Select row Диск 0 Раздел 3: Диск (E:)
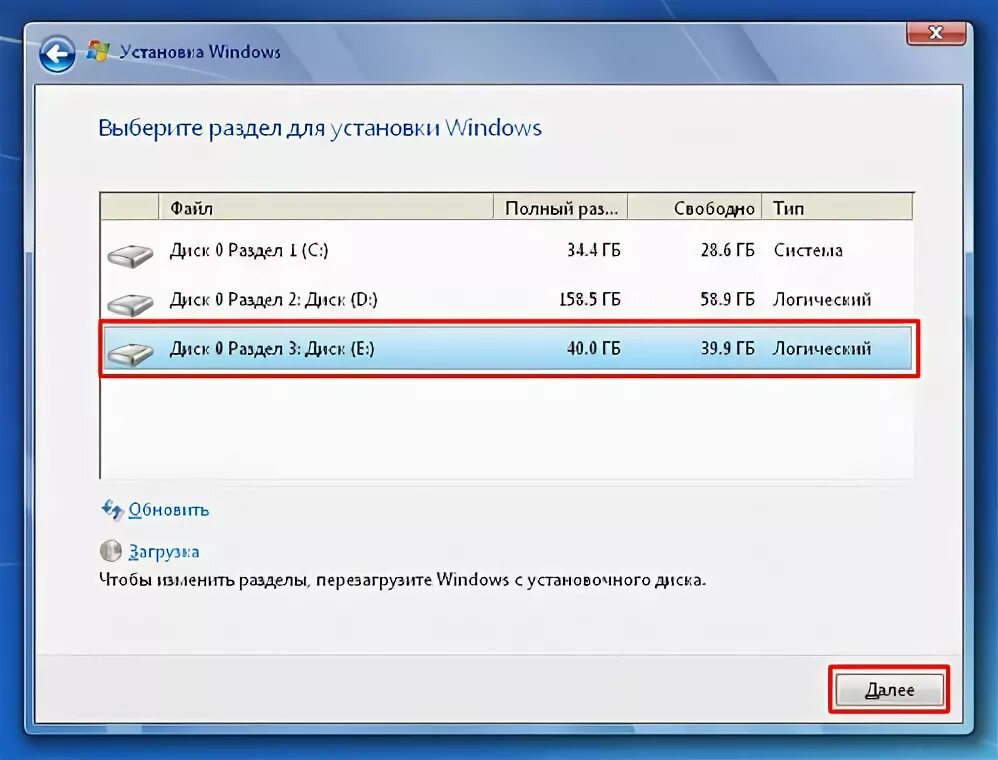This screenshot has width=998, height=760. tap(507, 348)
